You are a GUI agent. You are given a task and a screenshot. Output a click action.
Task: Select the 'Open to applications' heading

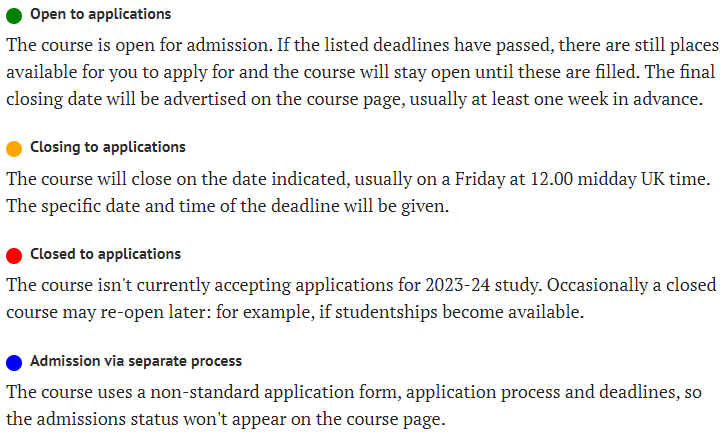pyautogui.click(x=101, y=14)
